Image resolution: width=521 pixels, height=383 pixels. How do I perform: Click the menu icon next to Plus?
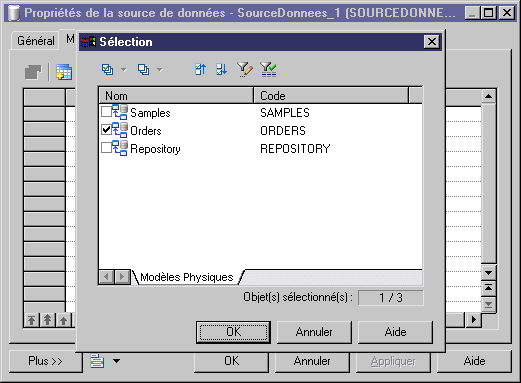(97, 361)
